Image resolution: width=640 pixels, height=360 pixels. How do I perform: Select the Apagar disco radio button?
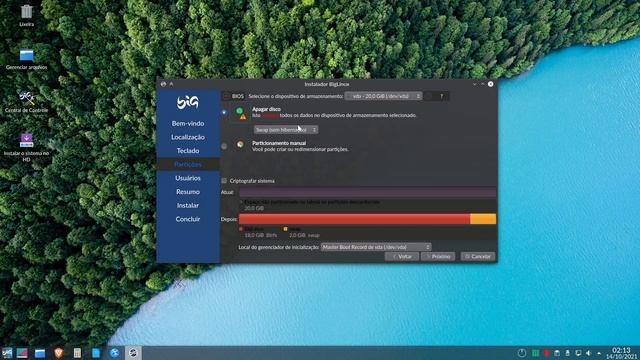pyautogui.click(x=224, y=112)
